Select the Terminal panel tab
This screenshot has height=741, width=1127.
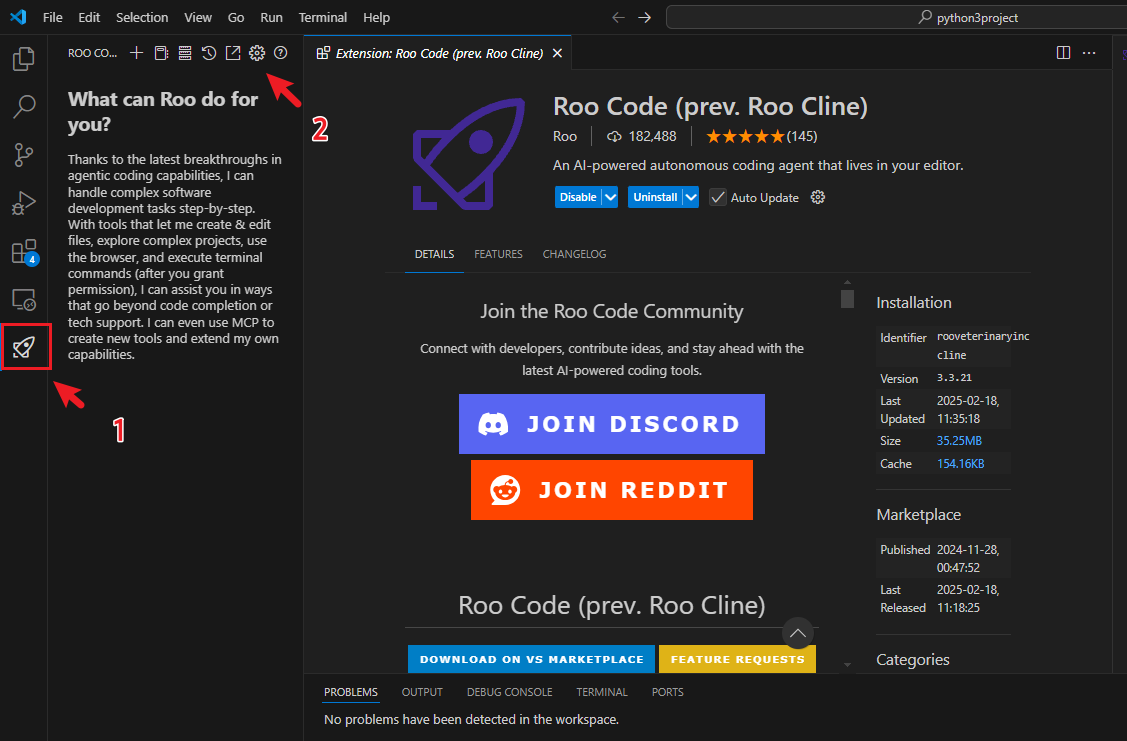point(602,692)
